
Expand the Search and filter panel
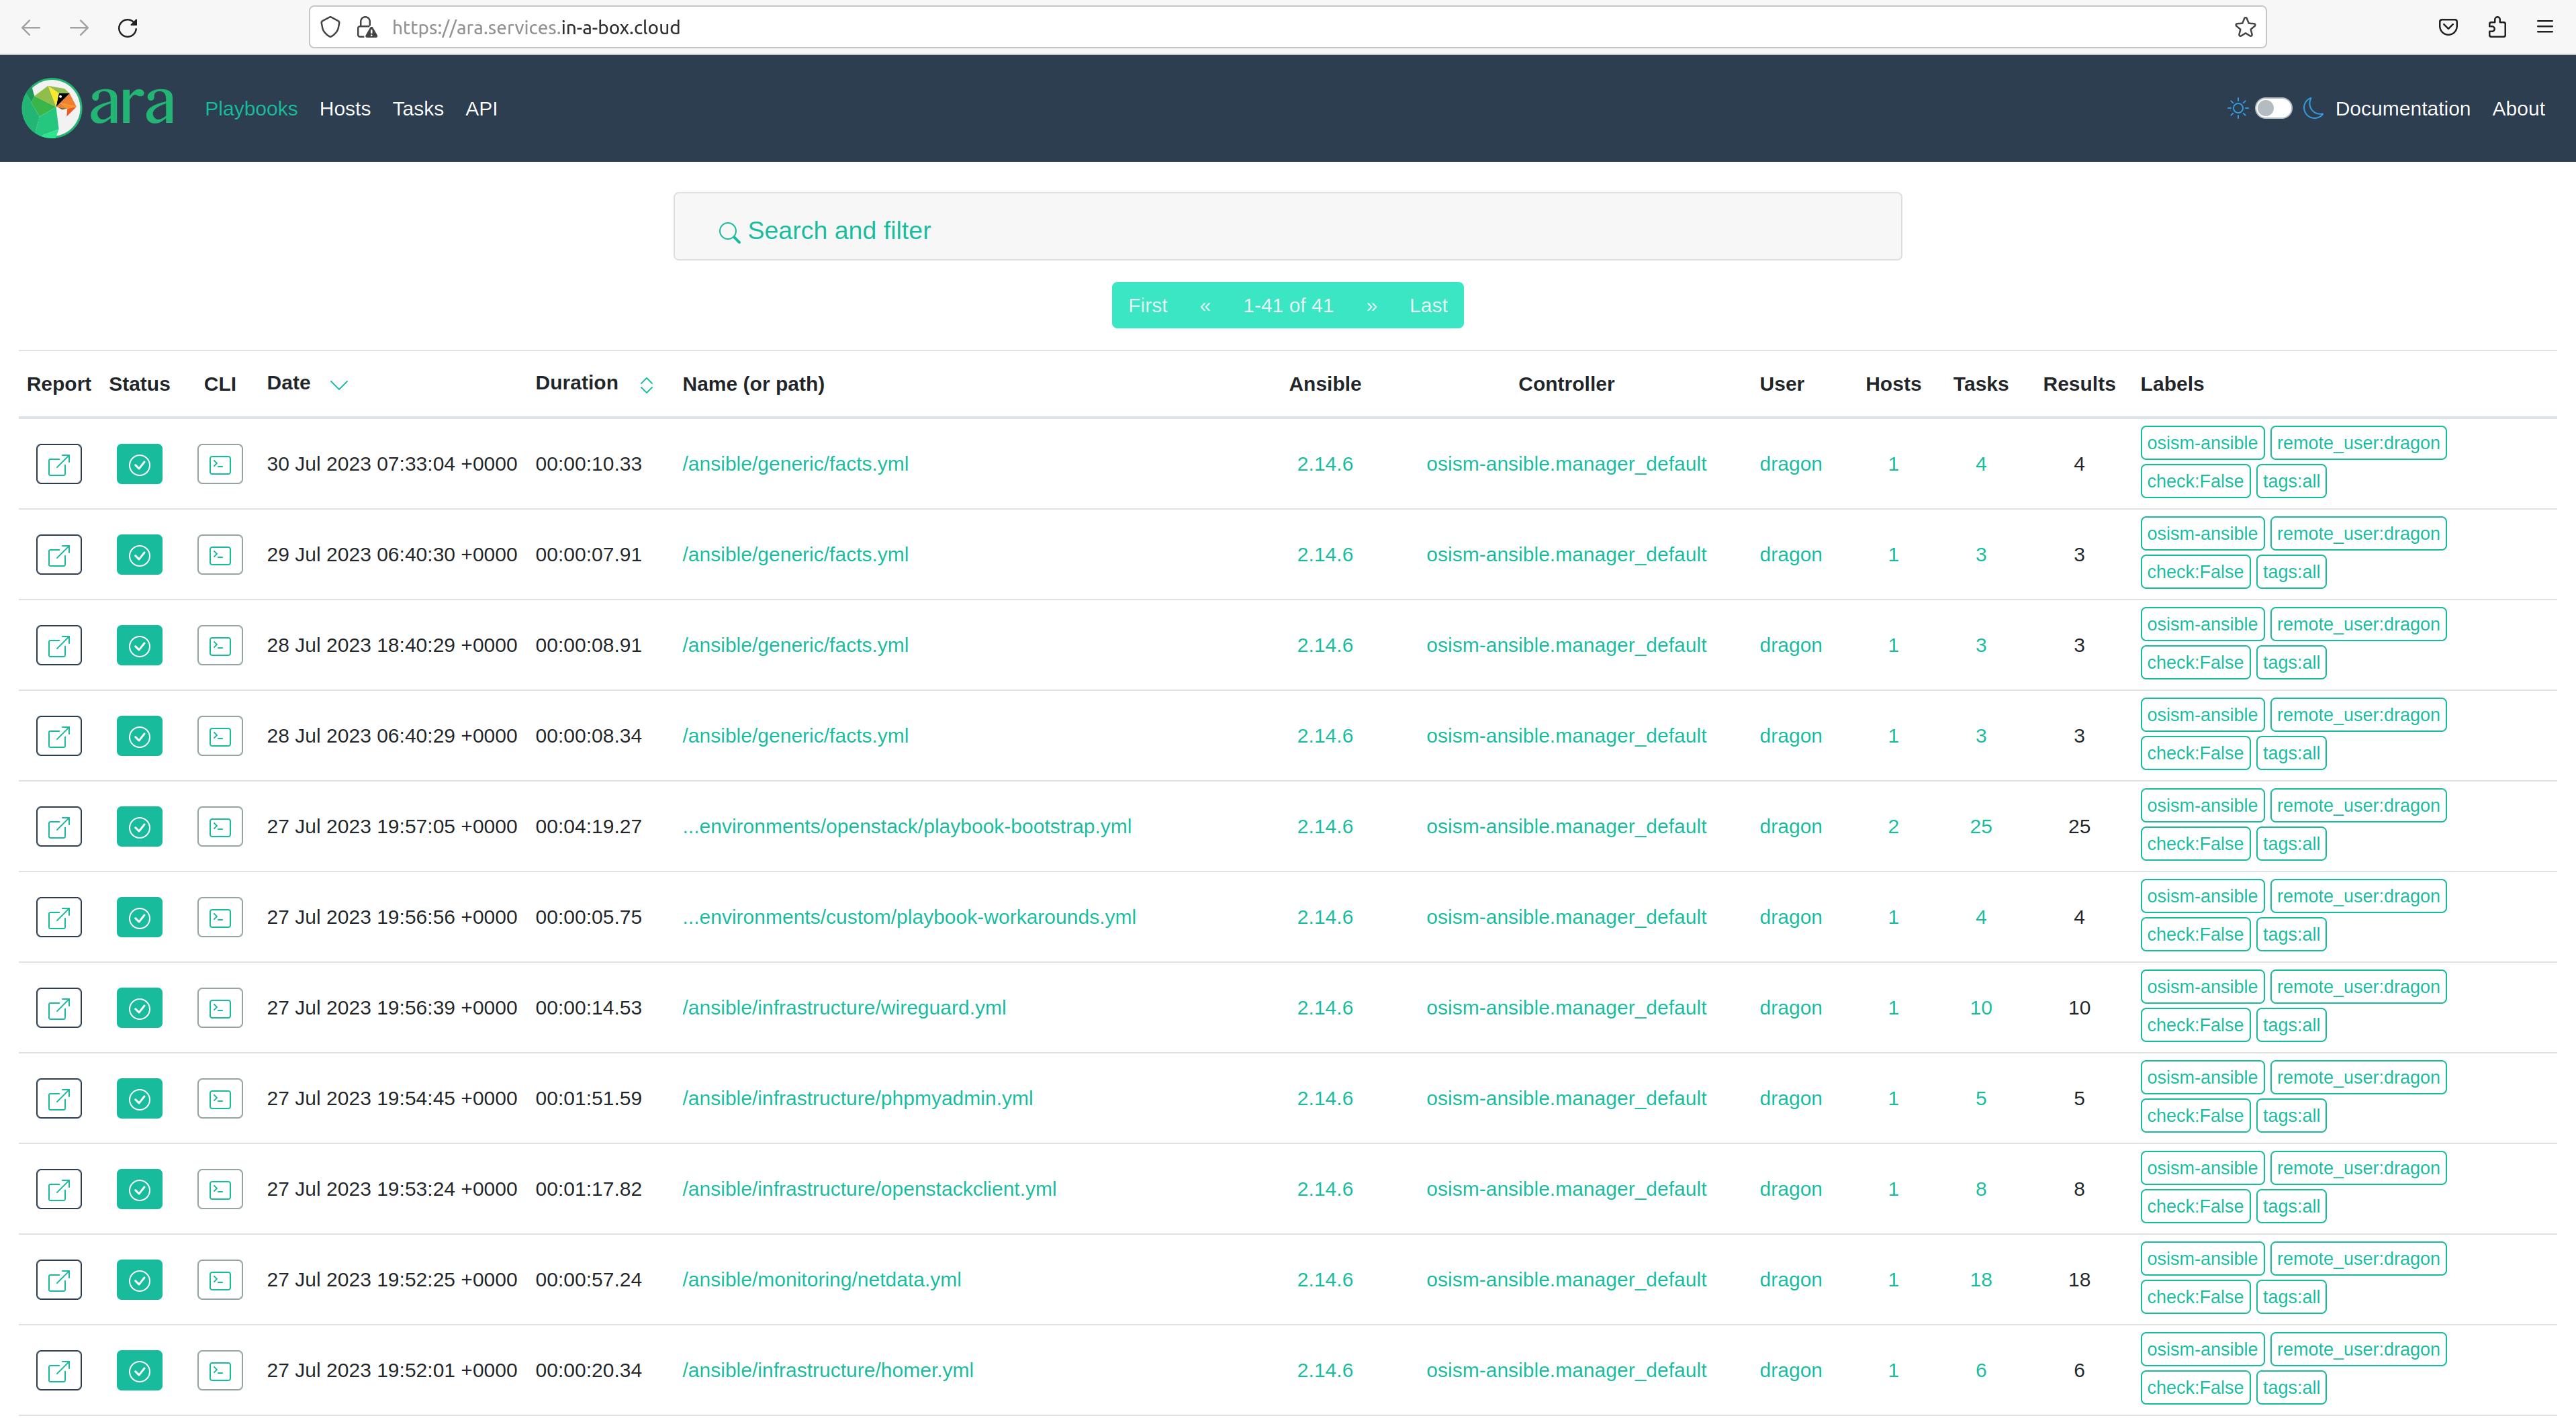(x=838, y=231)
